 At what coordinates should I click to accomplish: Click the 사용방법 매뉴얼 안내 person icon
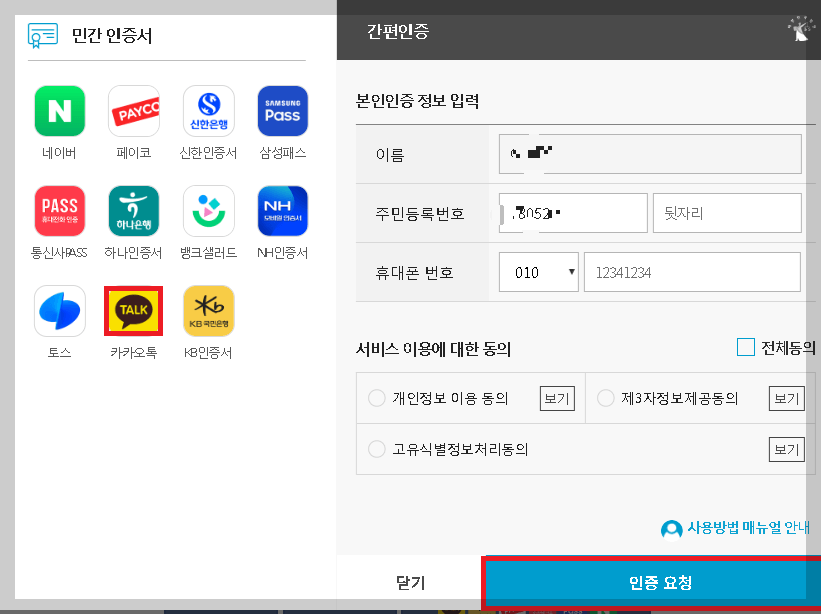click(x=671, y=529)
